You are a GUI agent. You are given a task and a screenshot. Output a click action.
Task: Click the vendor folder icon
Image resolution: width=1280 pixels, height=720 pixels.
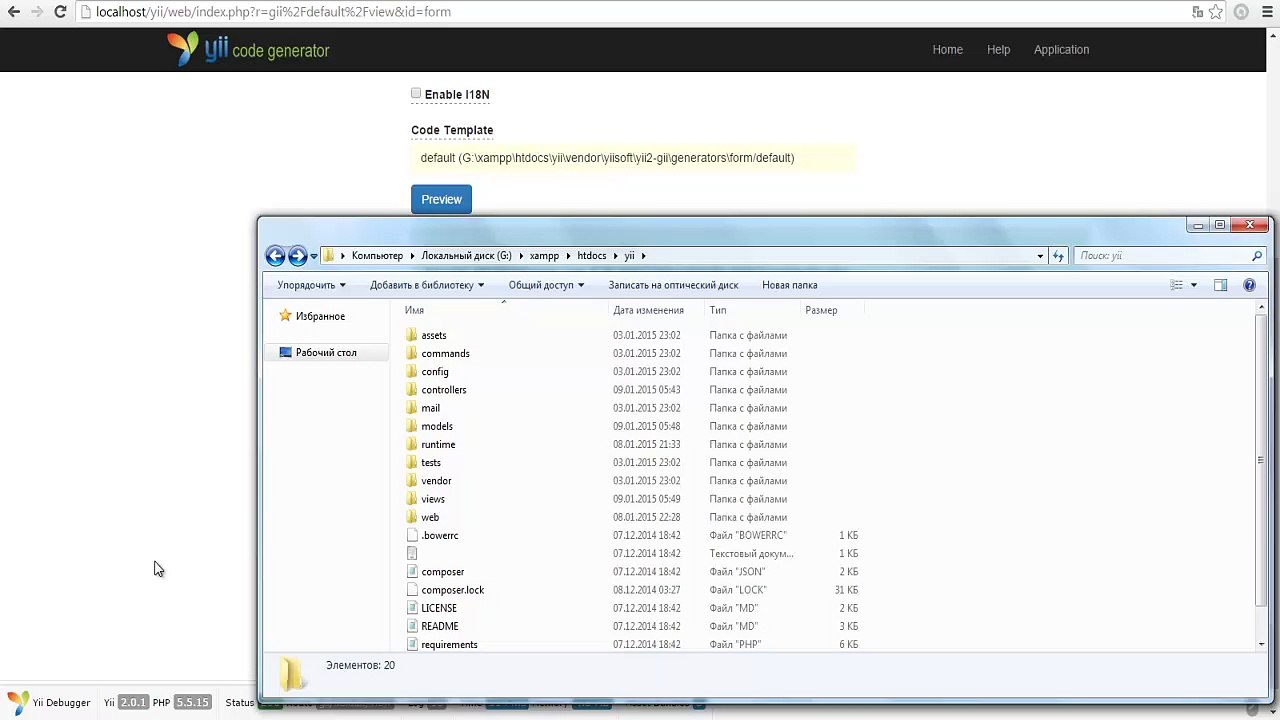(x=412, y=481)
